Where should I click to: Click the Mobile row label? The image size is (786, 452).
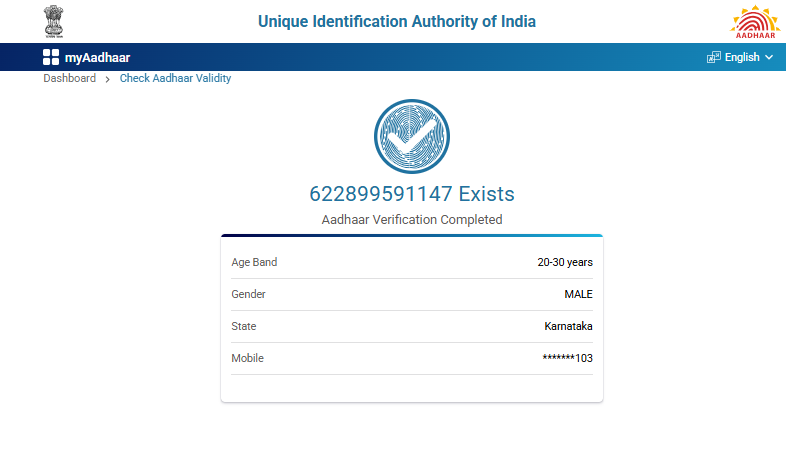coord(247,358)
